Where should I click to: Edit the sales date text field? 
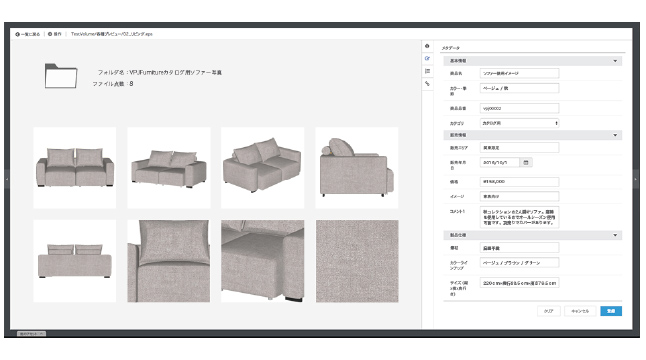click(x=499, y=162)
